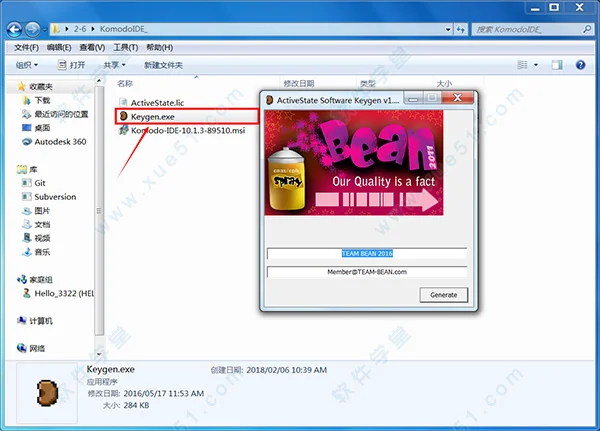Click the Member@TEAM-BEAN.com email field
Image resolution: width=600 pixels, height=431 pixels.
coord(367,272)
